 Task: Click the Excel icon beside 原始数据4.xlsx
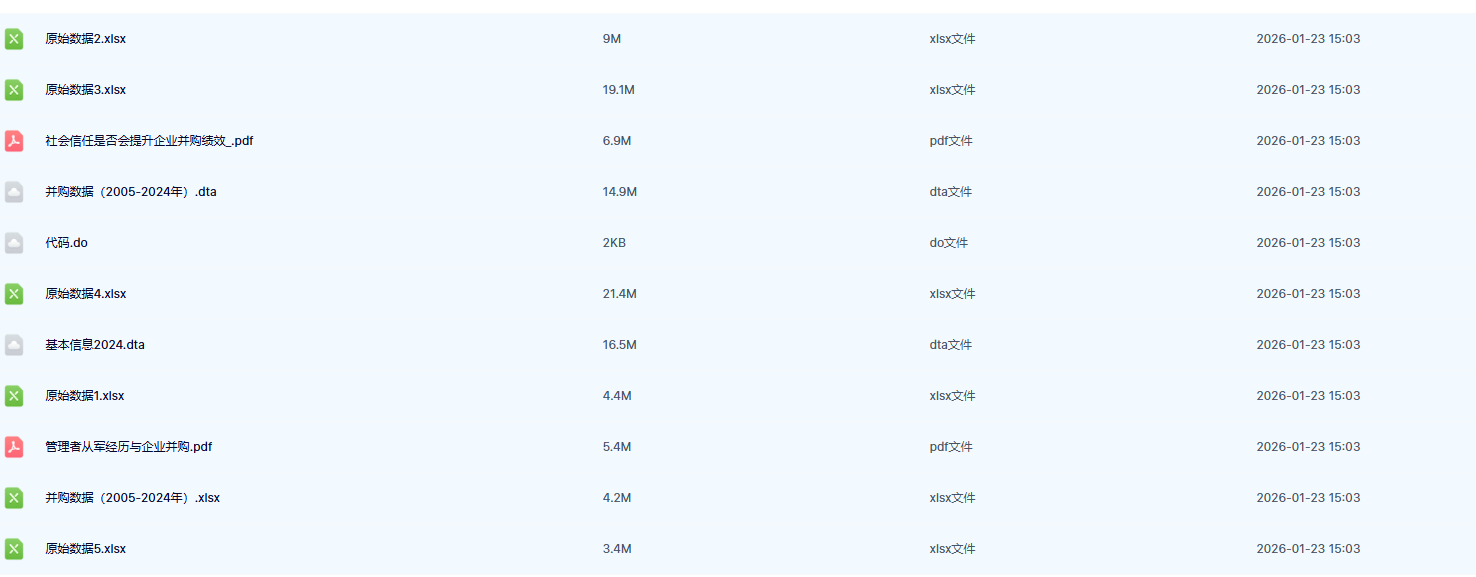pos(14,294)
